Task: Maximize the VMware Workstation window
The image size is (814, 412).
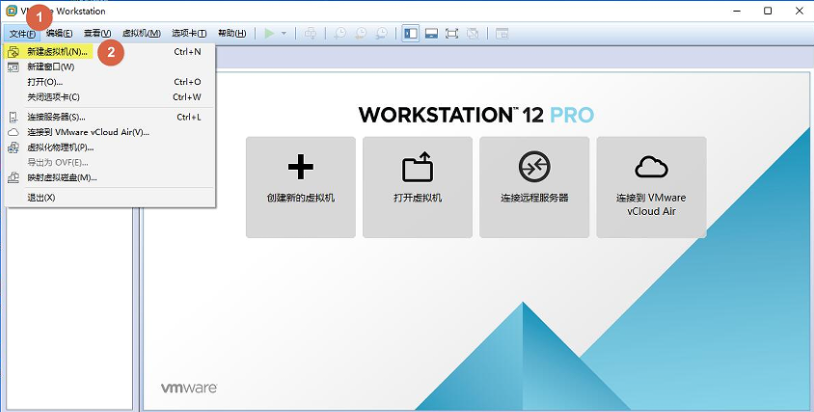Action: 768,11
